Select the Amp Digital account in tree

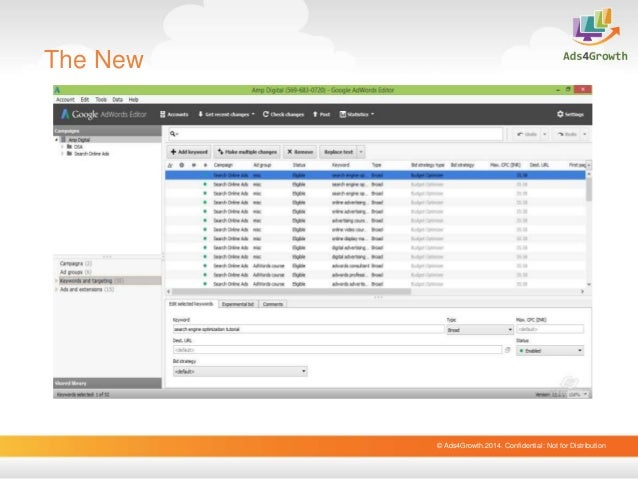tap(79, 140)
